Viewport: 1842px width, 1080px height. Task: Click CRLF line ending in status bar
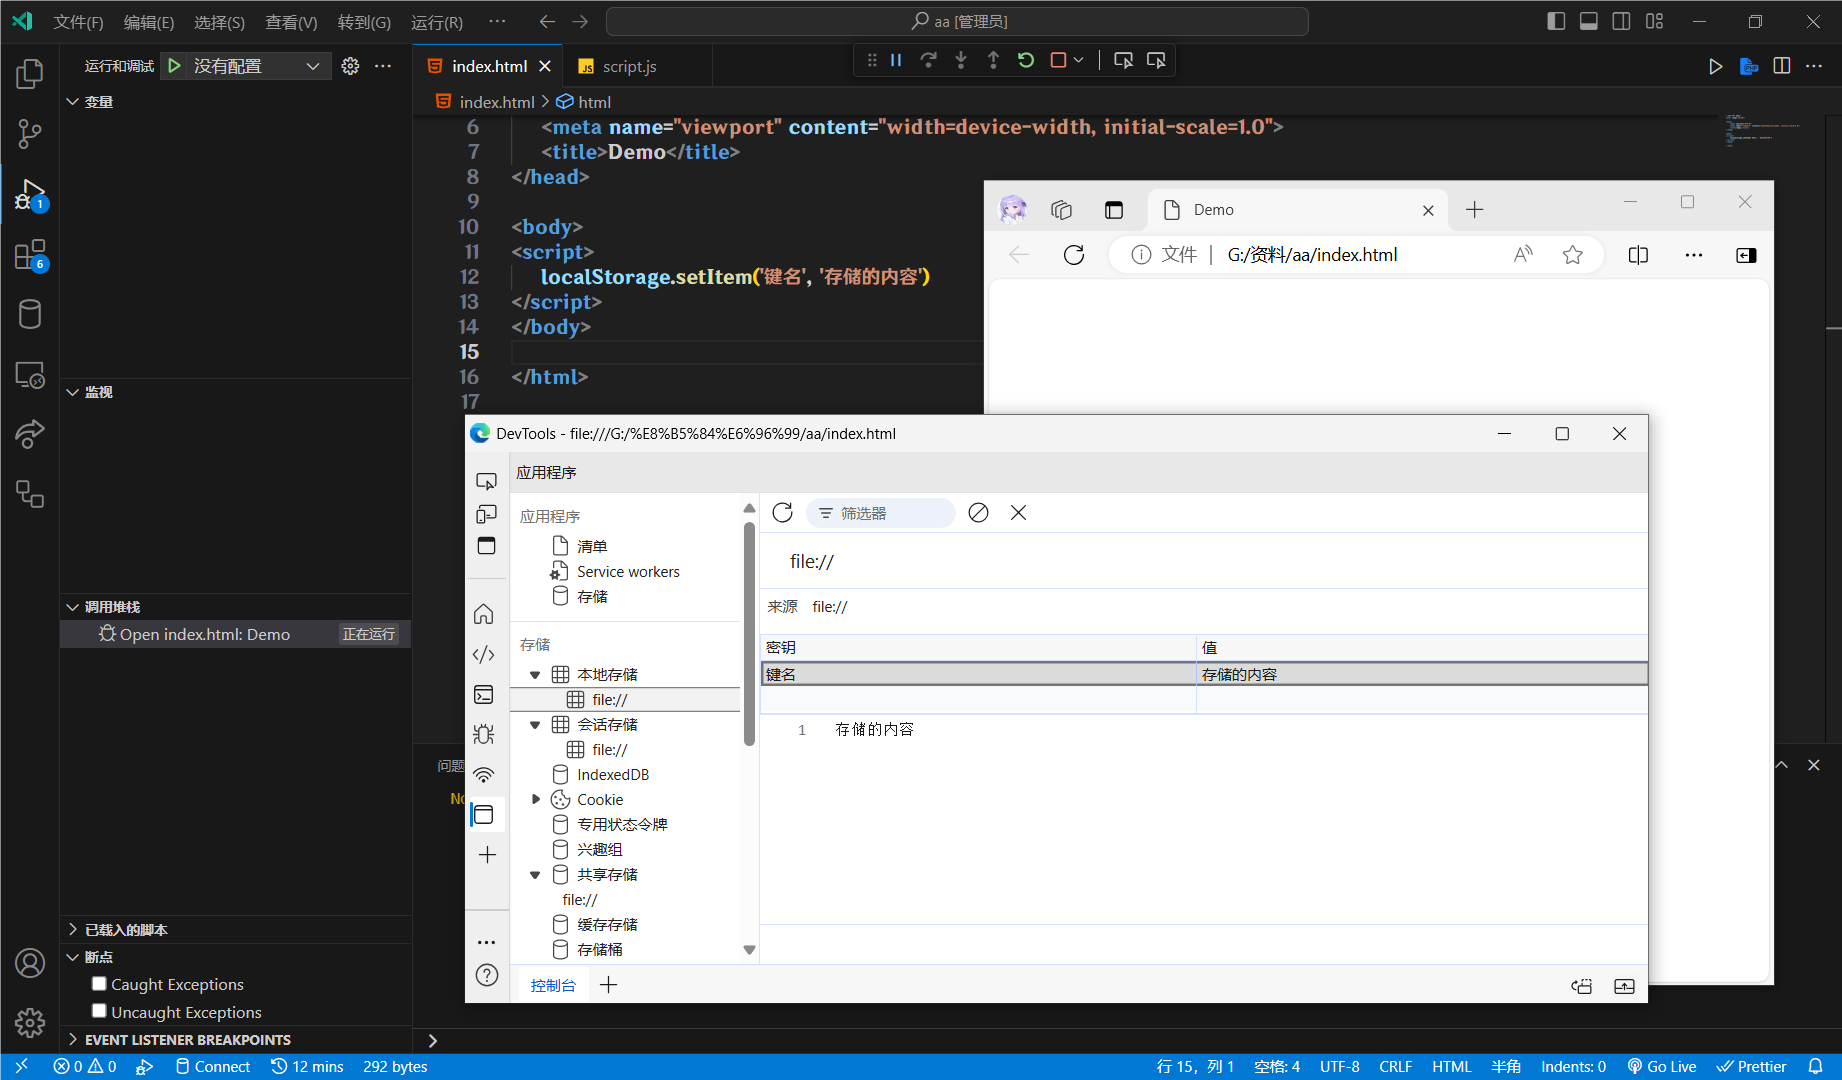point(1395,1066)
